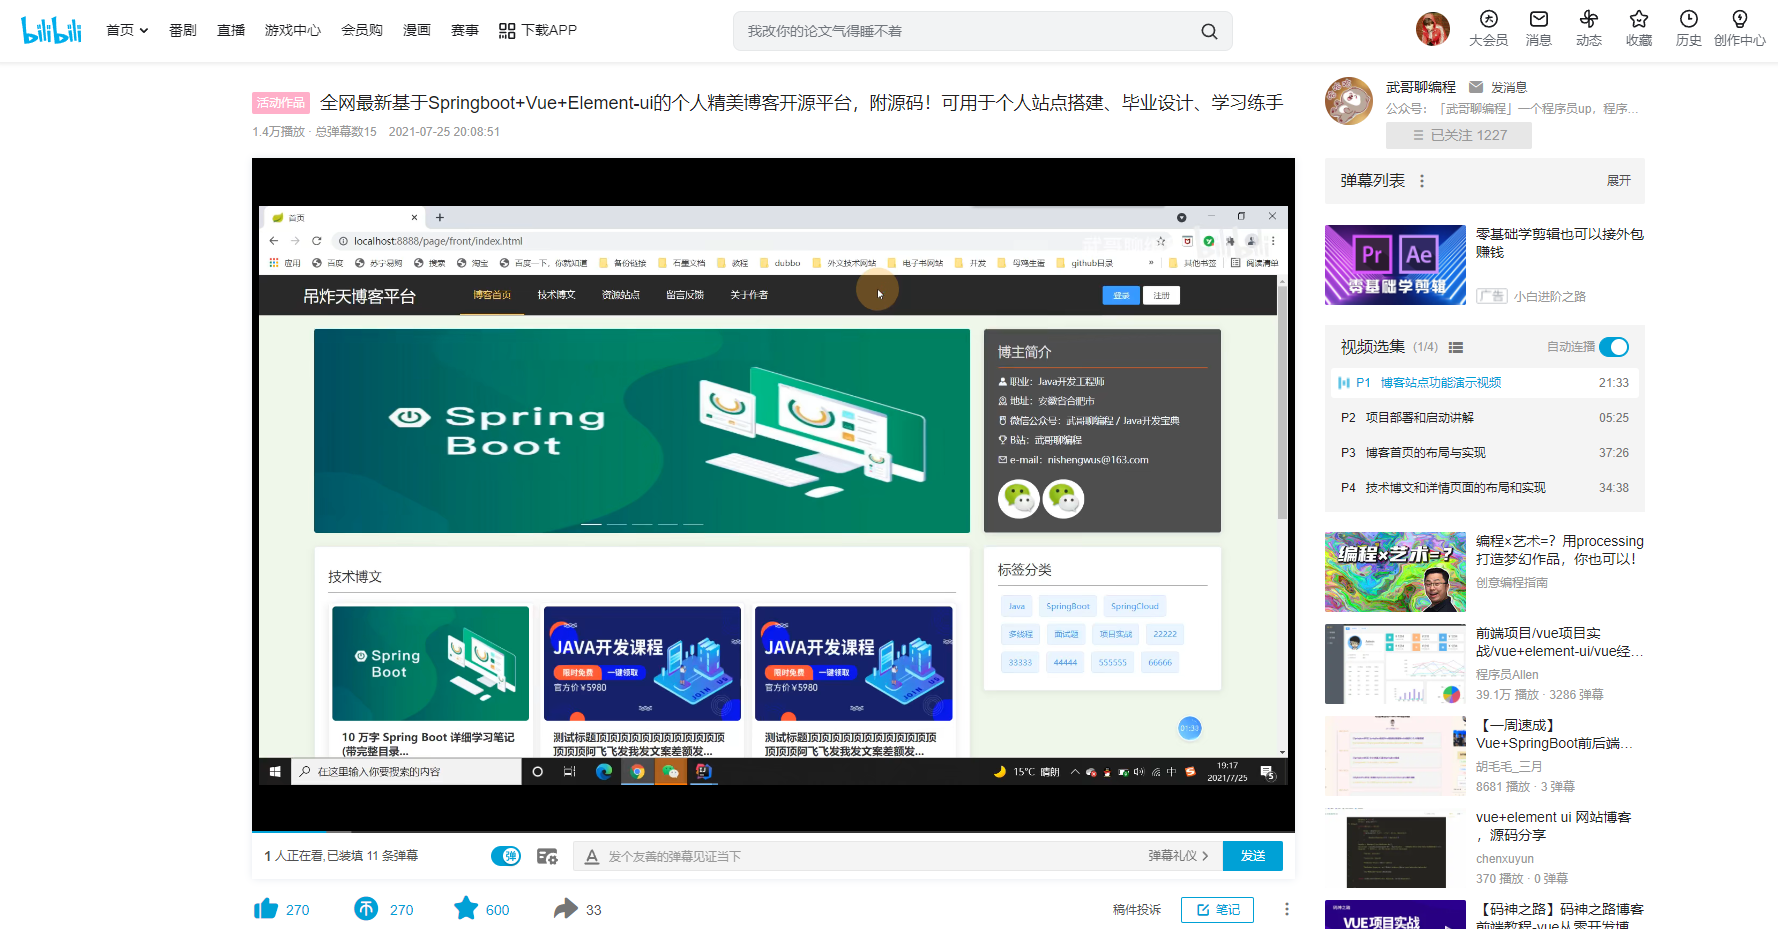Give coins with the coin icon
1778x929 pixels.
click(x=366, y=908)
